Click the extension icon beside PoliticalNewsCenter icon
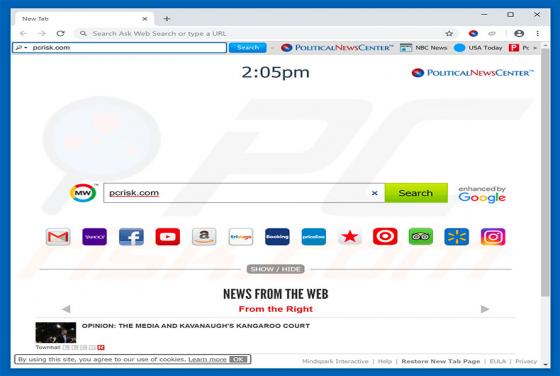 click(x=492, y=34)
